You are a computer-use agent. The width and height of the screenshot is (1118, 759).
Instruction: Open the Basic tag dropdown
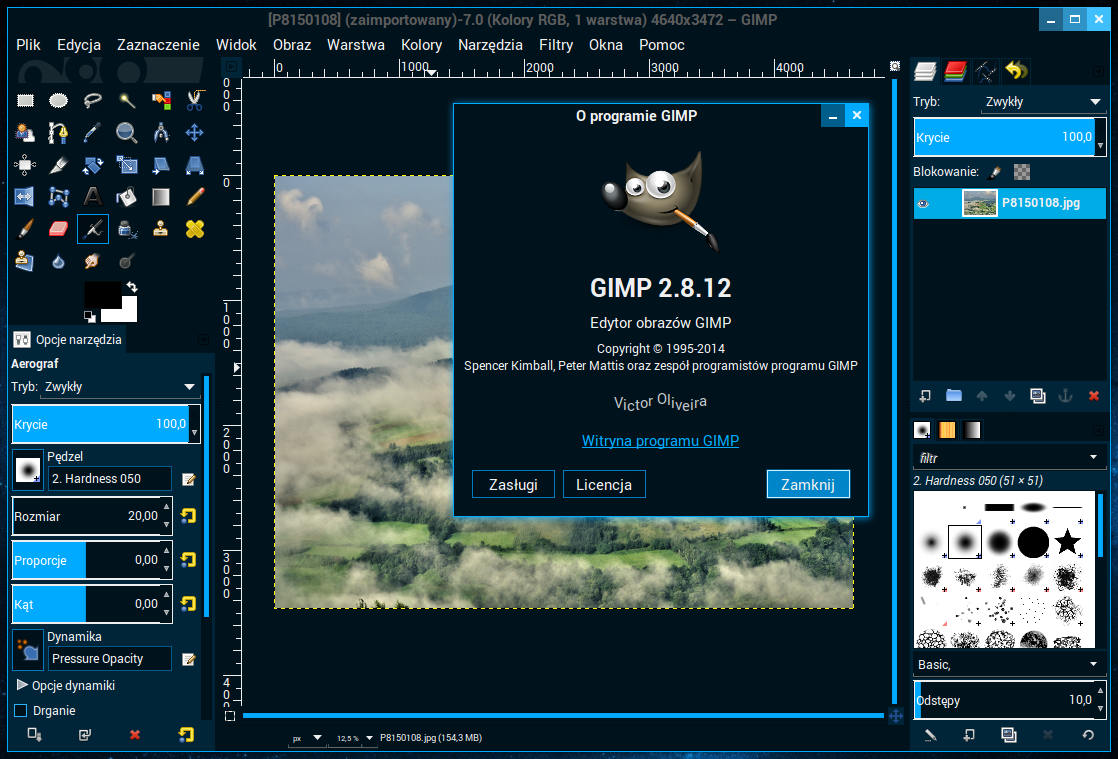click(x=1008, y=664)
